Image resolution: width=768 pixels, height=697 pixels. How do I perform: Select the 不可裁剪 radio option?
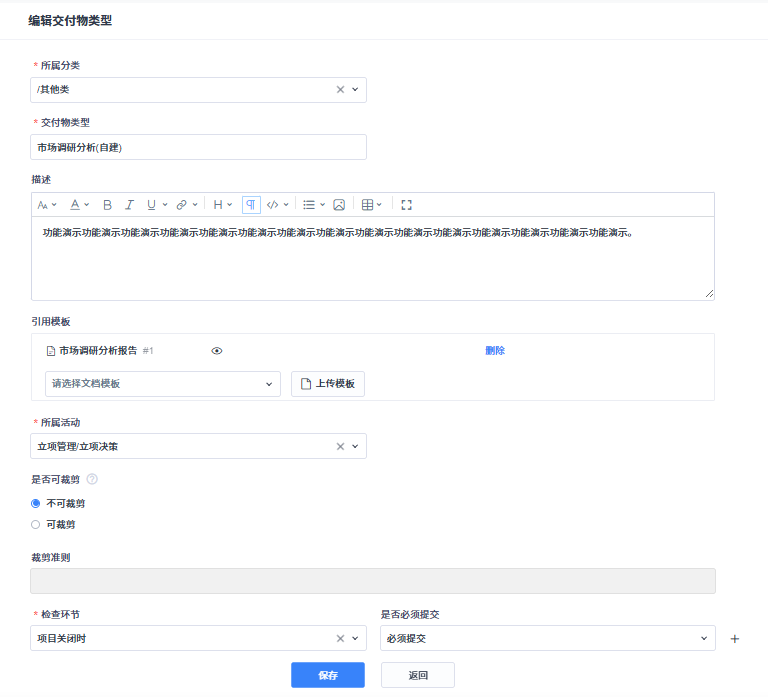click(35, 504)
